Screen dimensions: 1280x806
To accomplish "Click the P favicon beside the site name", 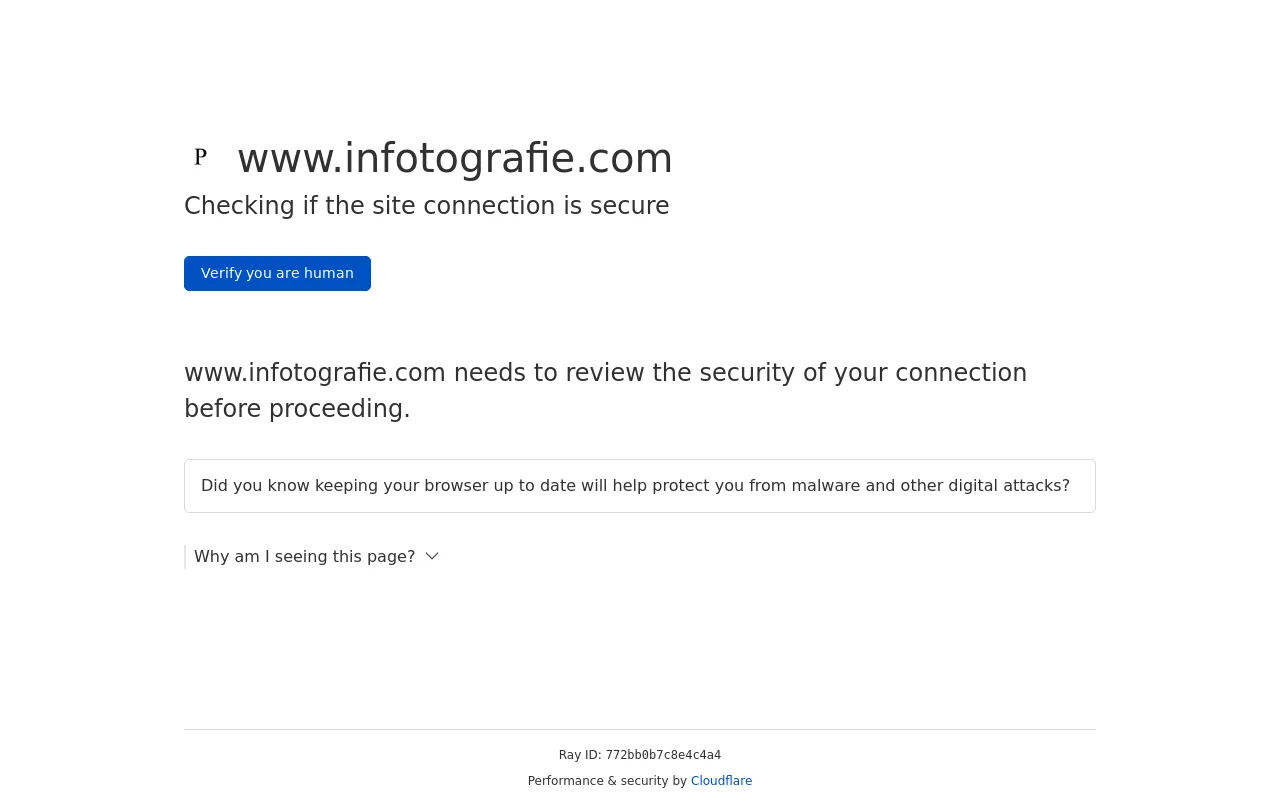I will coord(200,157).
